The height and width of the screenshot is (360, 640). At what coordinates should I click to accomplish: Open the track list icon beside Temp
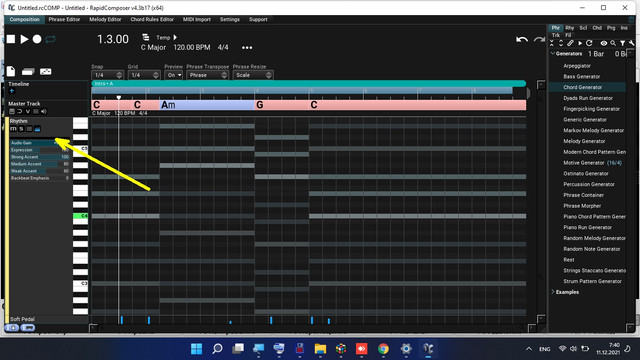(146, 37)
